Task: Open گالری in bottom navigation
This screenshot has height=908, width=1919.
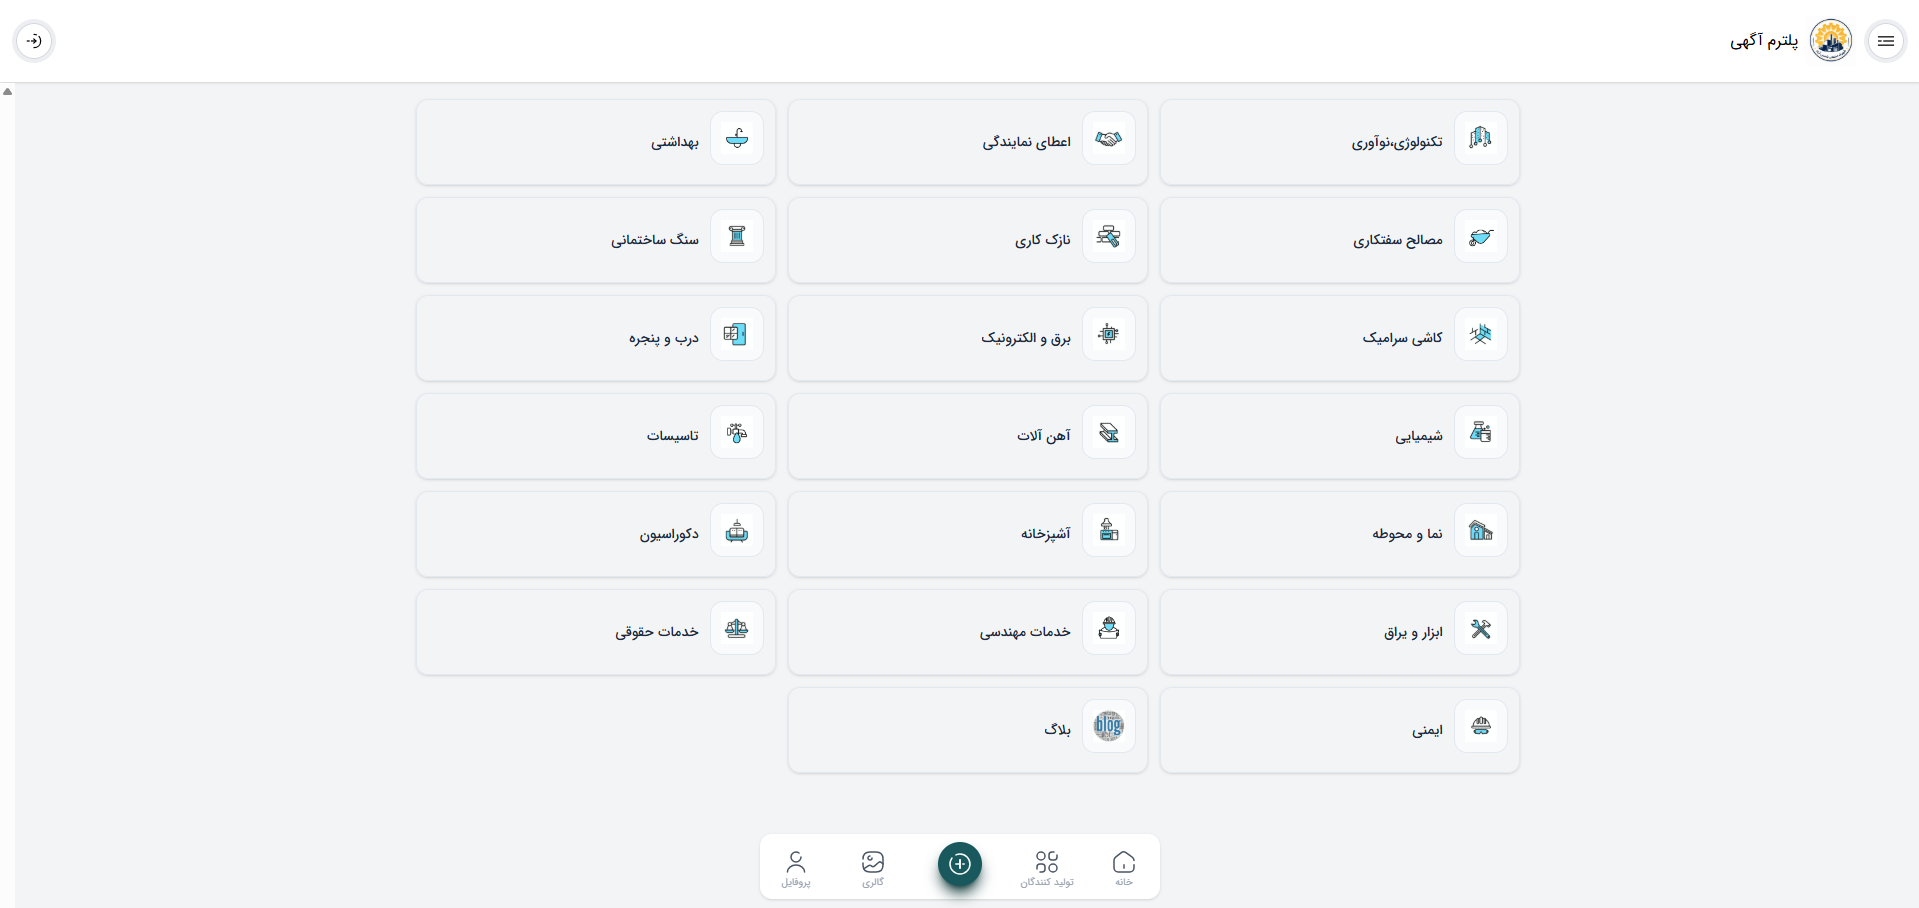Action: click(x=873, y=868)
